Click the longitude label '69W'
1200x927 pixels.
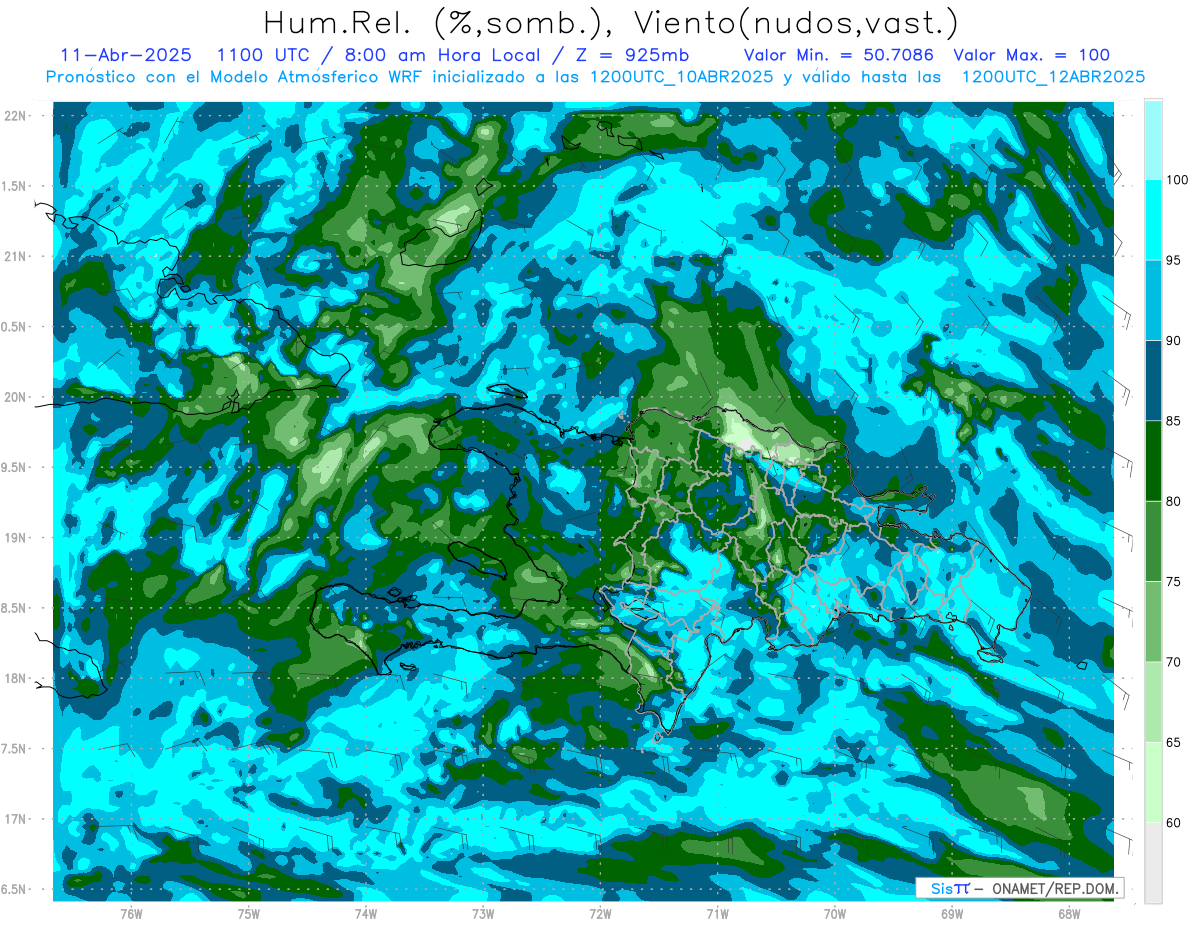coord(952,913)
